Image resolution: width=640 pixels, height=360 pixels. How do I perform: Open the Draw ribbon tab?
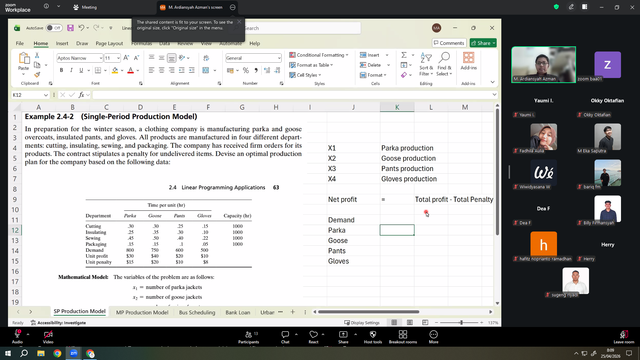(82, 43)
